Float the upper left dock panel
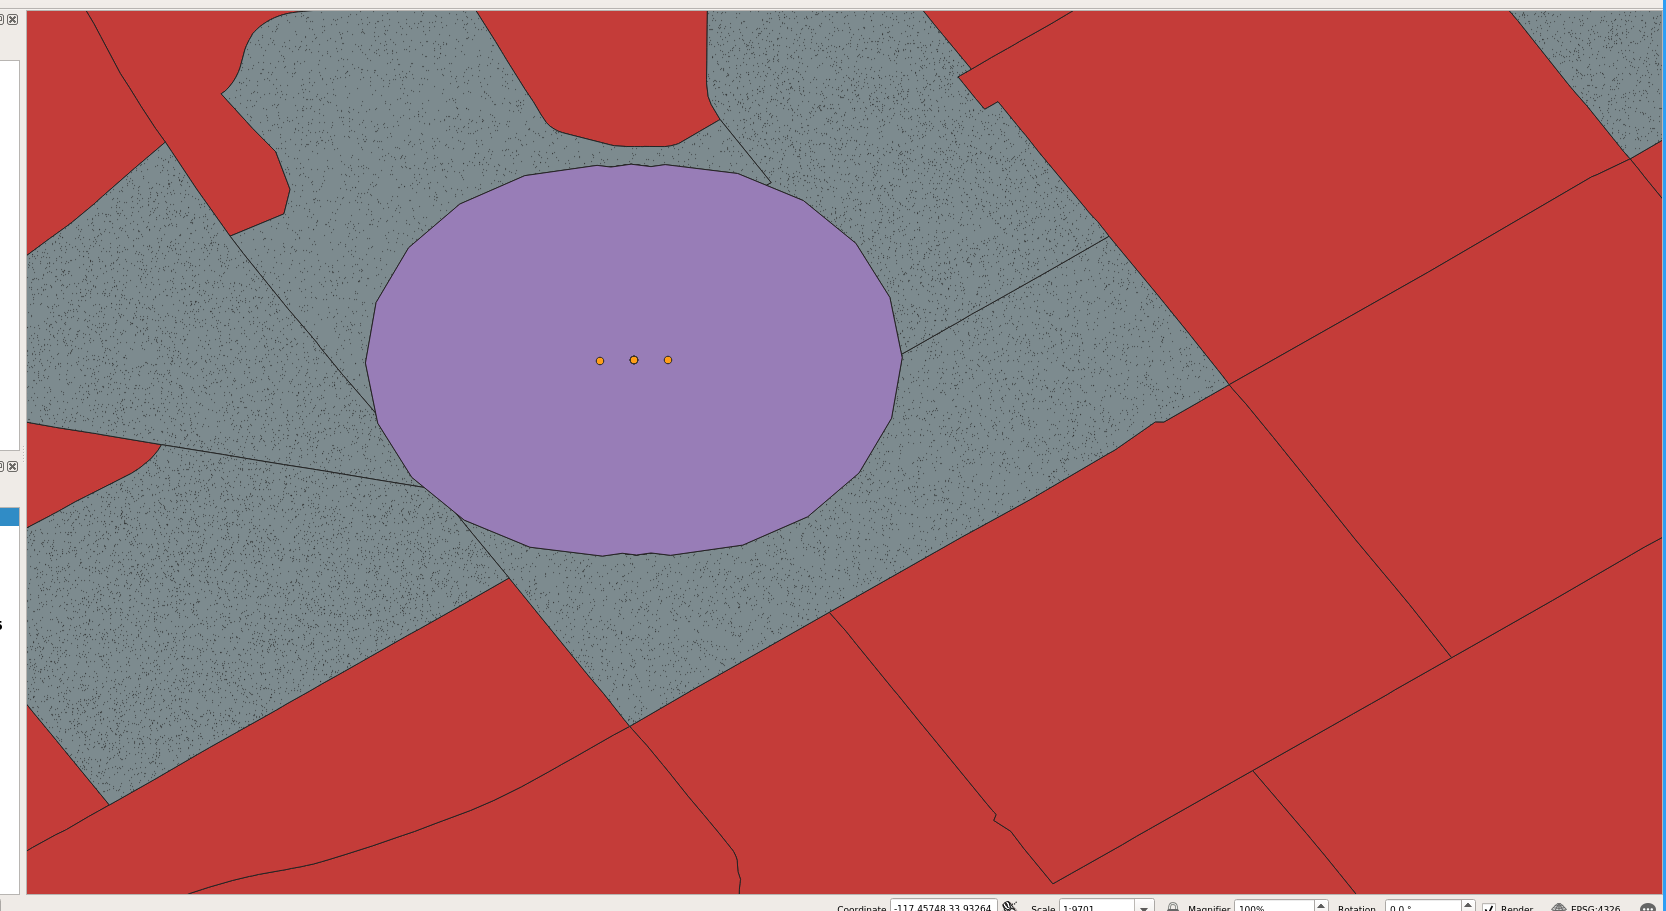This screenshot has height=911, width=1666. pos(2,19)
